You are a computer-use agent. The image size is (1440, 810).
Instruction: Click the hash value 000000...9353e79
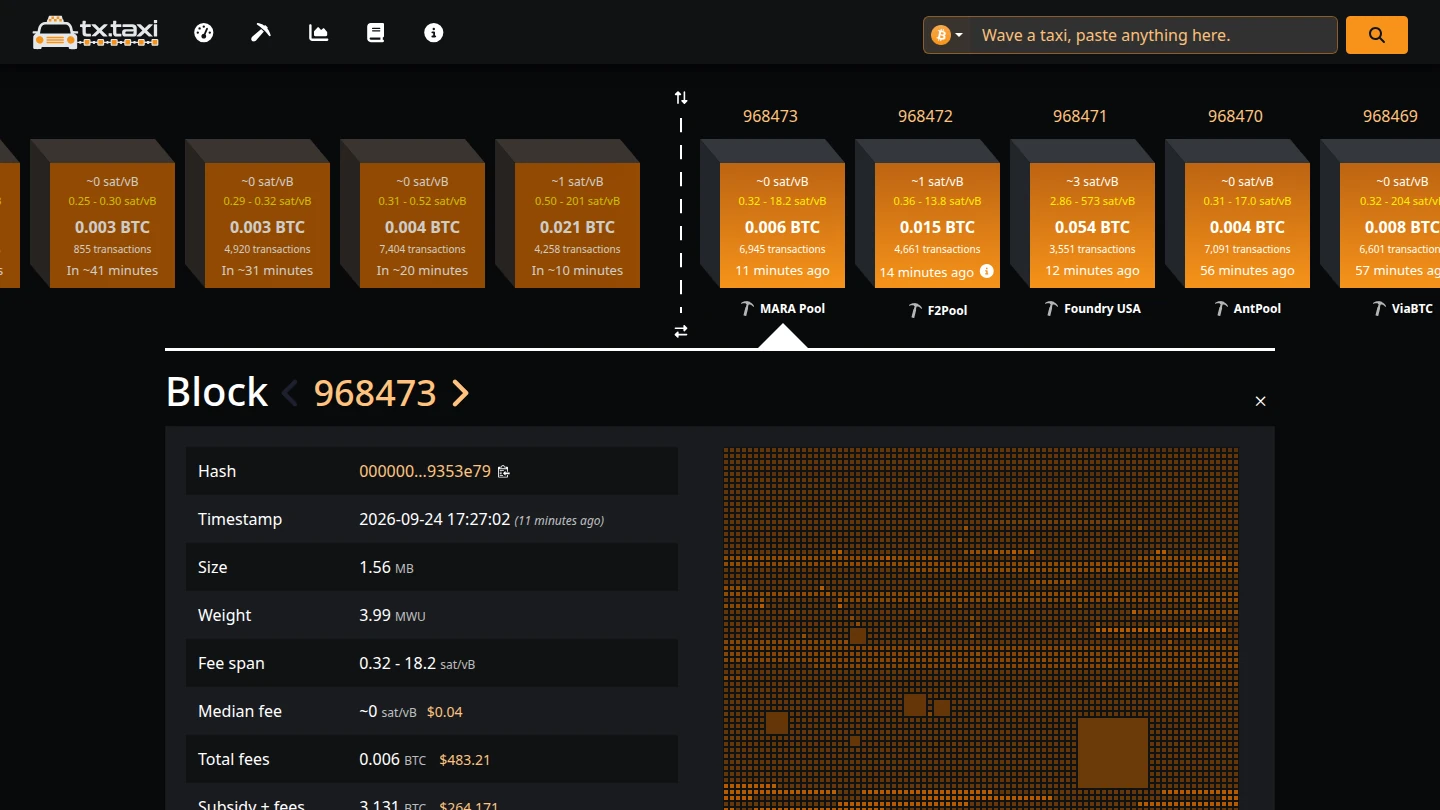pyautogui.click(x=425, y=471)
